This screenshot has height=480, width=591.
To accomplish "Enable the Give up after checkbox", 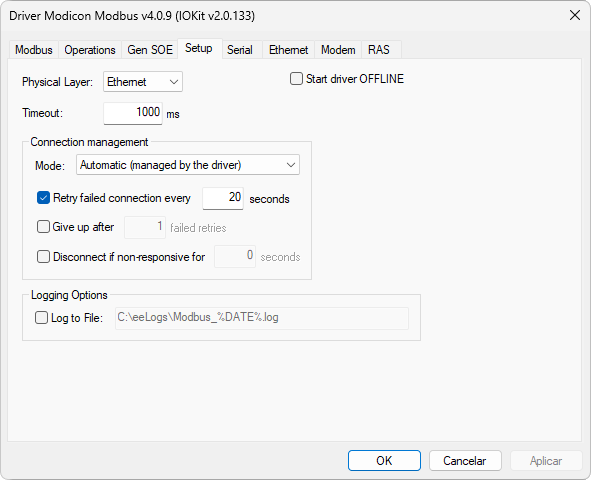I will coord(43,227).
